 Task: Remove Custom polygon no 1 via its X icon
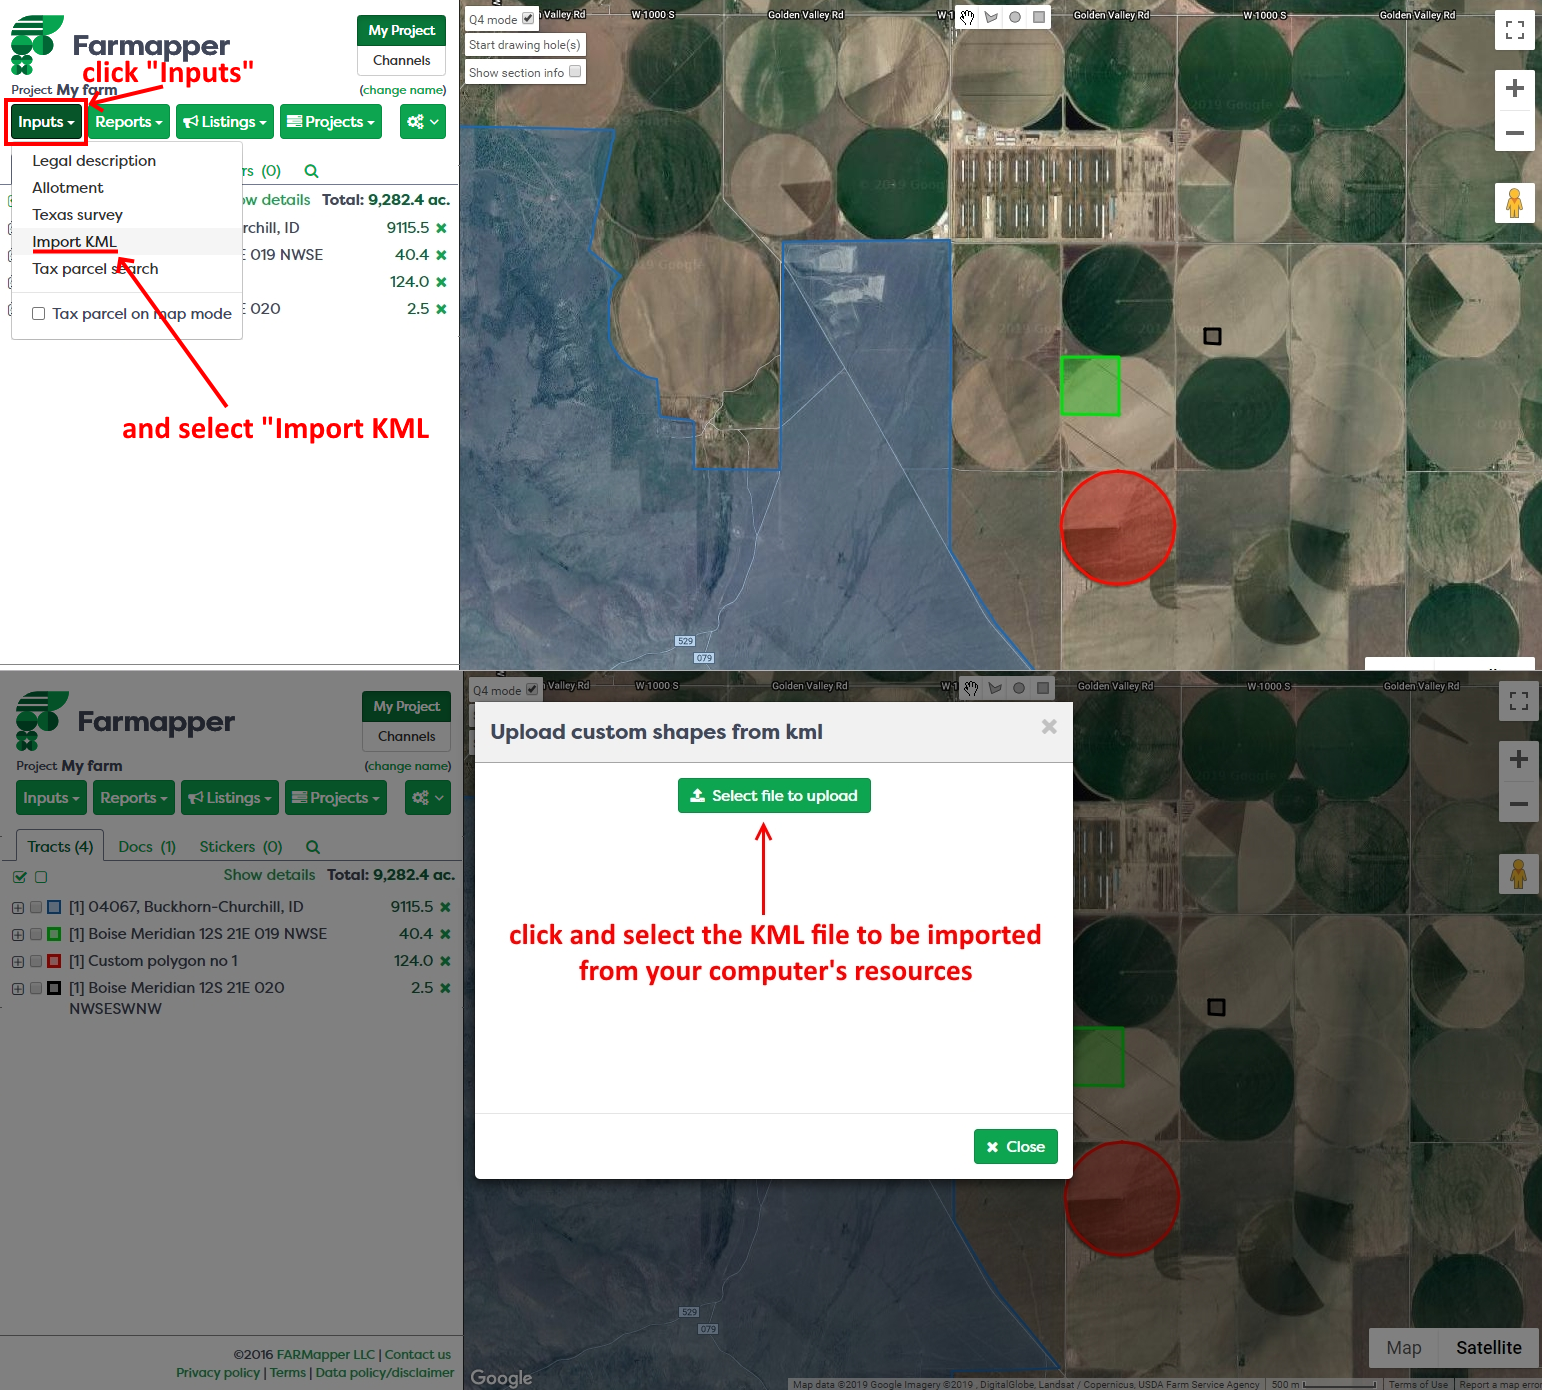pyautogui.click(x=445, y=961)
